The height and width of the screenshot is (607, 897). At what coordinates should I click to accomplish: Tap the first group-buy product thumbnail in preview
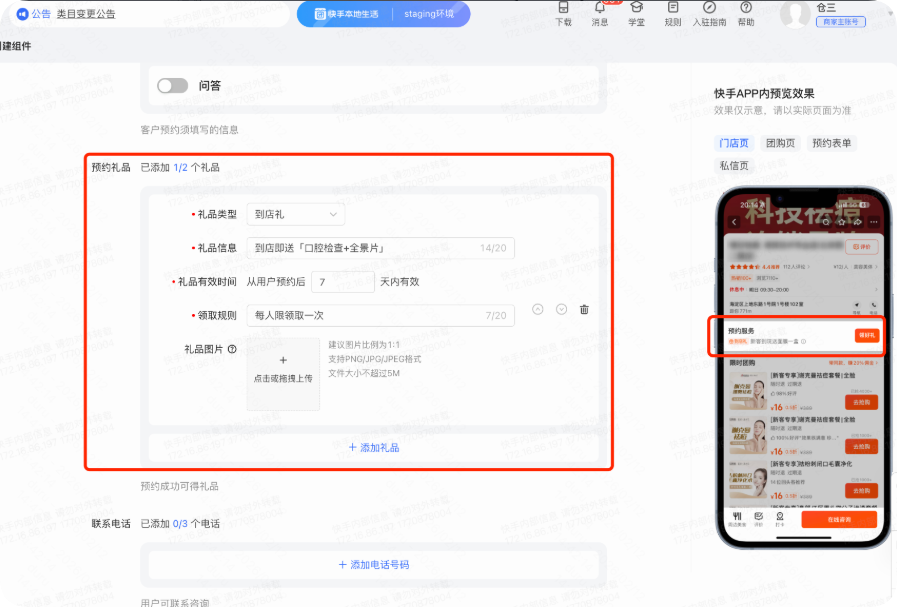(748, 390)
